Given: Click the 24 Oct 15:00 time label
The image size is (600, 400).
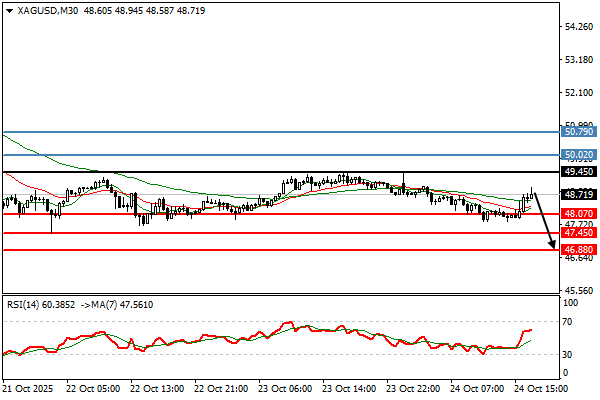Looking at the screenshot, I should click(543, 388).
